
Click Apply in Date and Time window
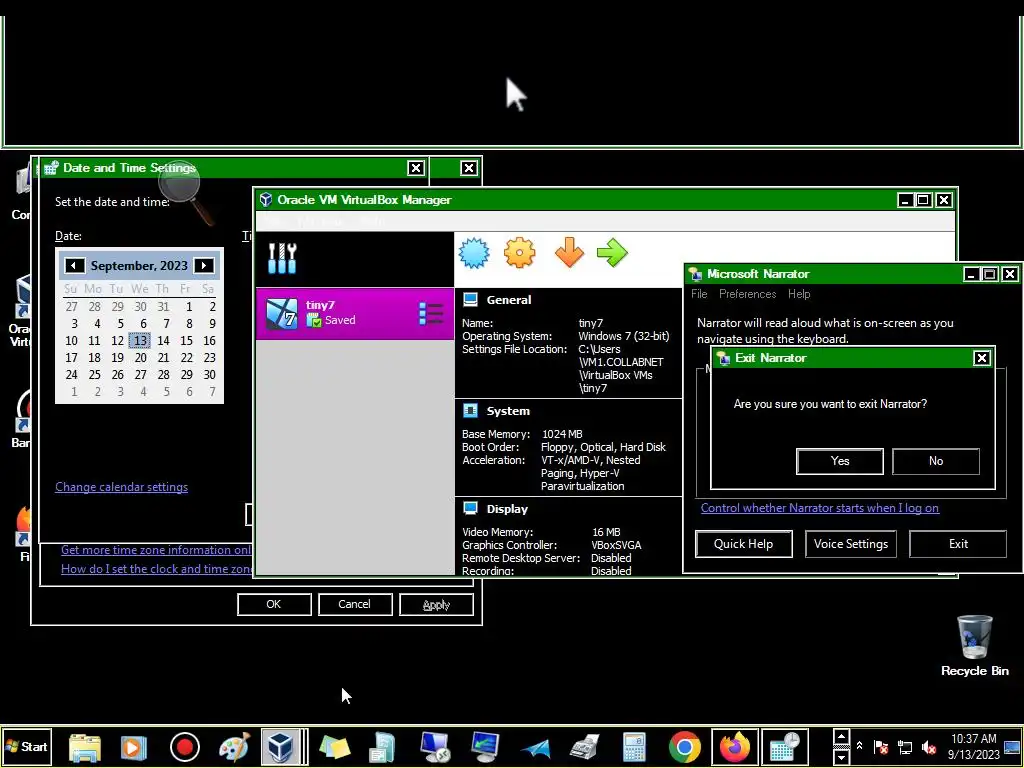coord(436,604)
